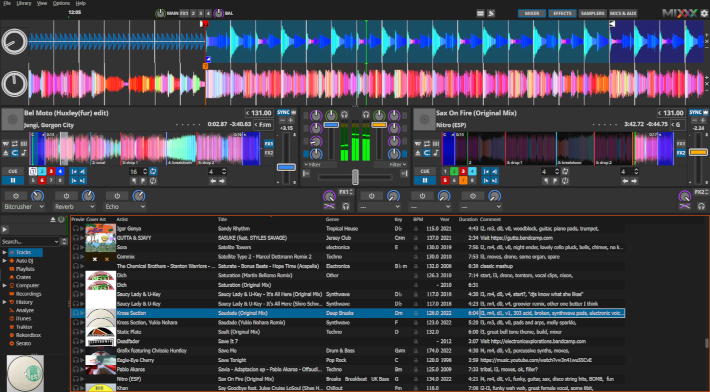The height and width of the screenshot is (392, 710).
Task: Open the Bitcrusher effect dropdown
Action: coord(24,206)
